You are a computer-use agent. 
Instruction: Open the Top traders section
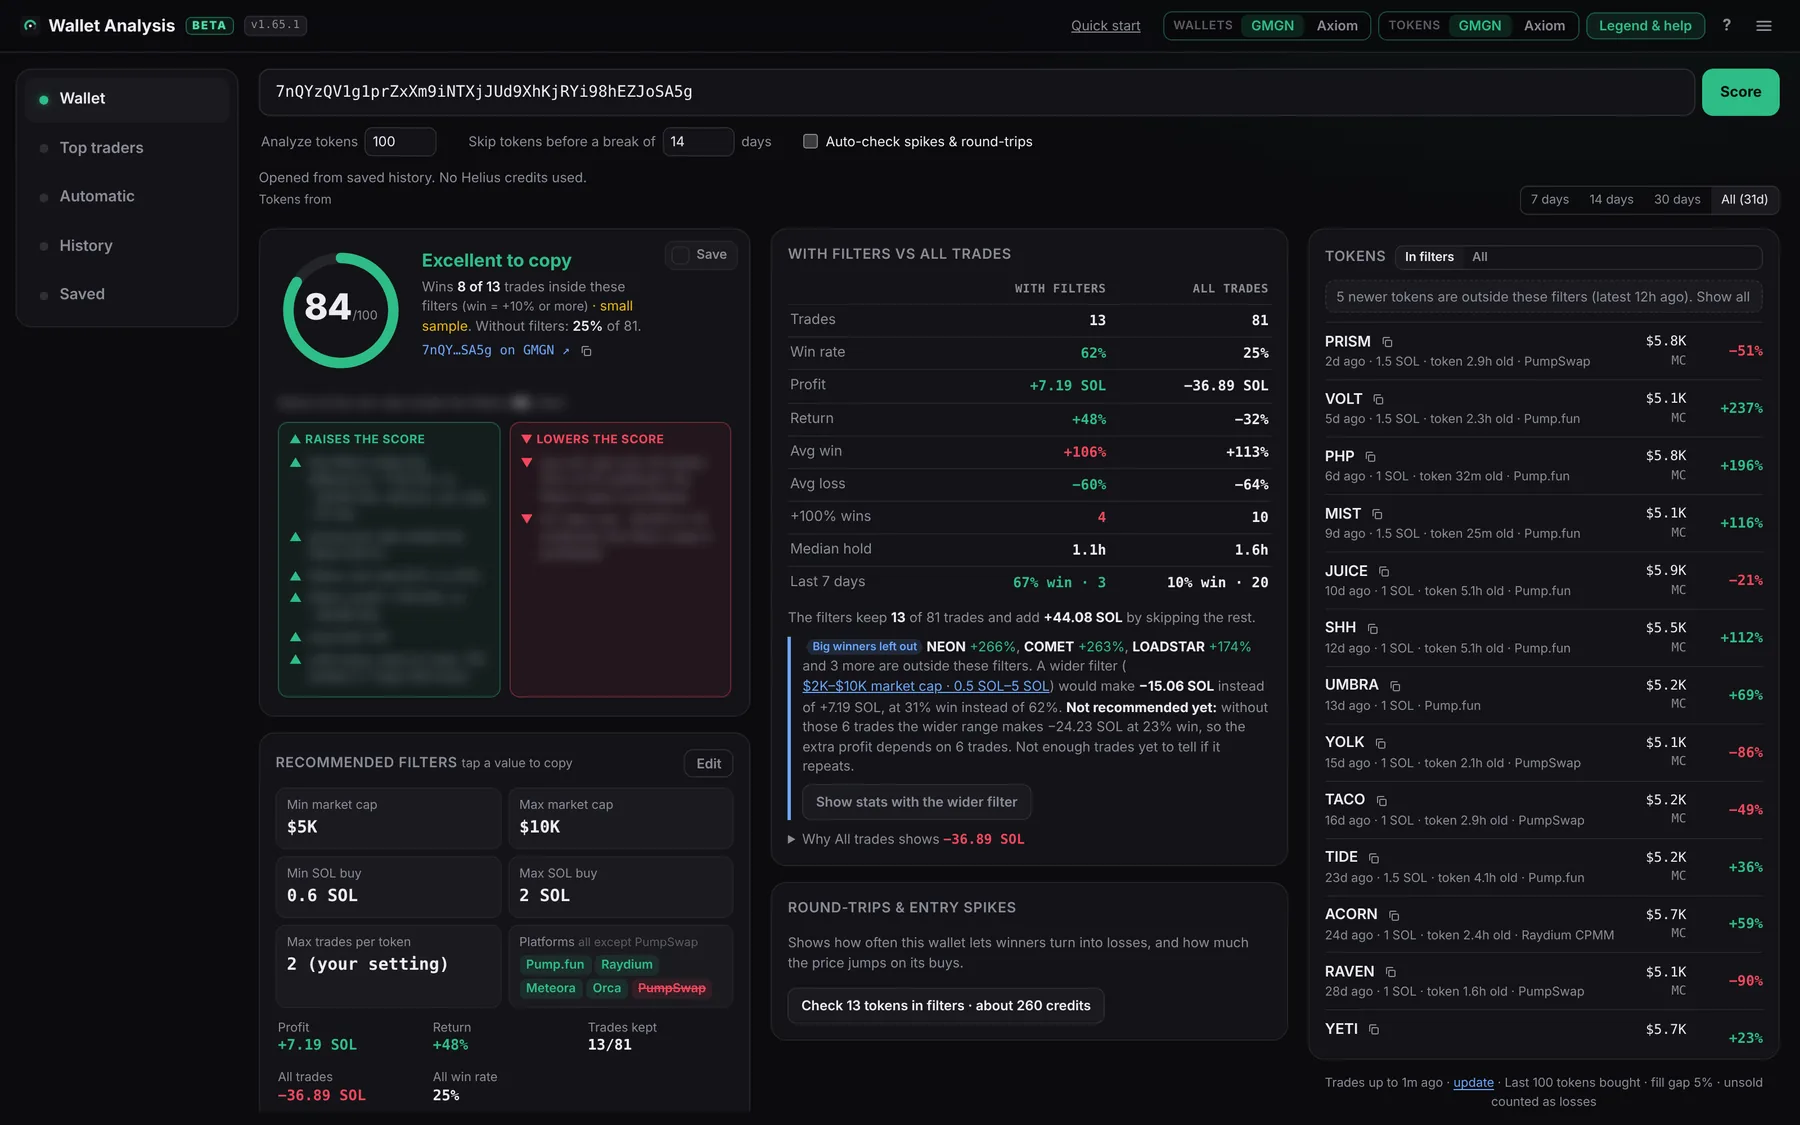127,148
